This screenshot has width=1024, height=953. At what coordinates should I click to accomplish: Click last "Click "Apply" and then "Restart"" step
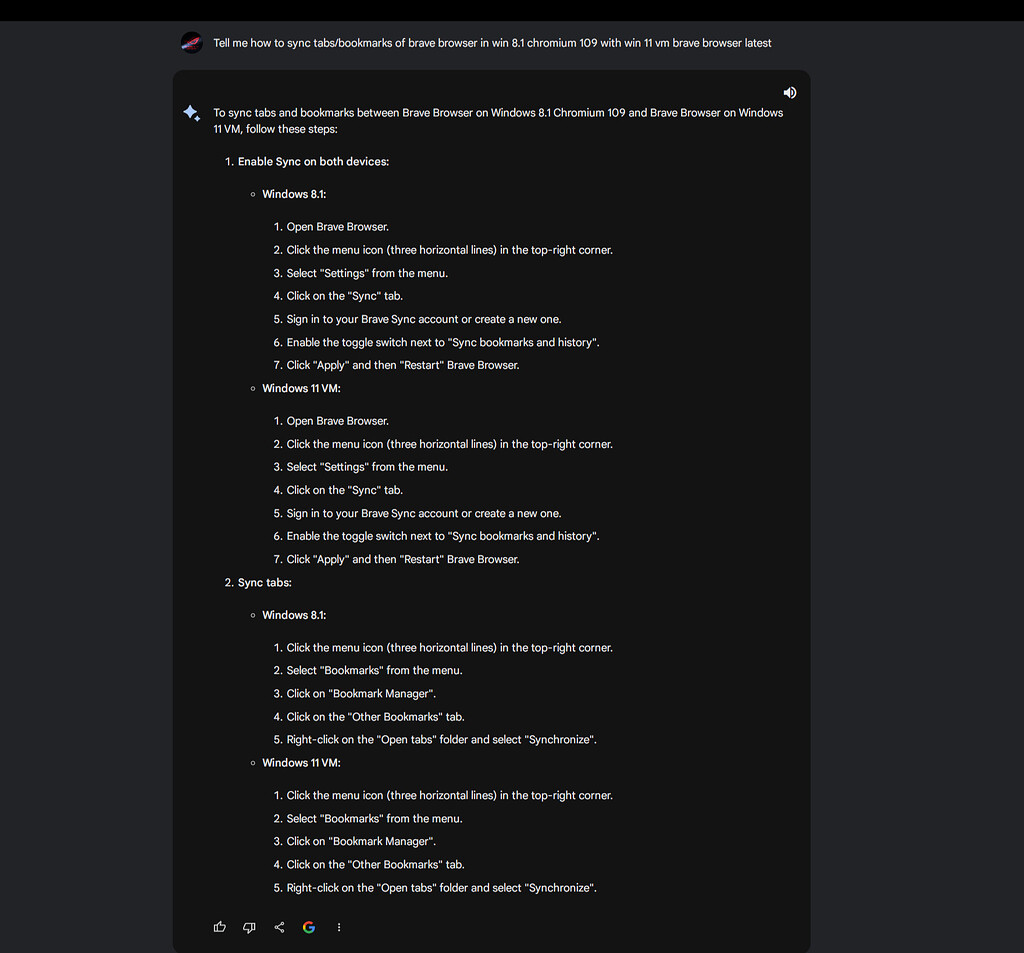(x=403, y=559)
